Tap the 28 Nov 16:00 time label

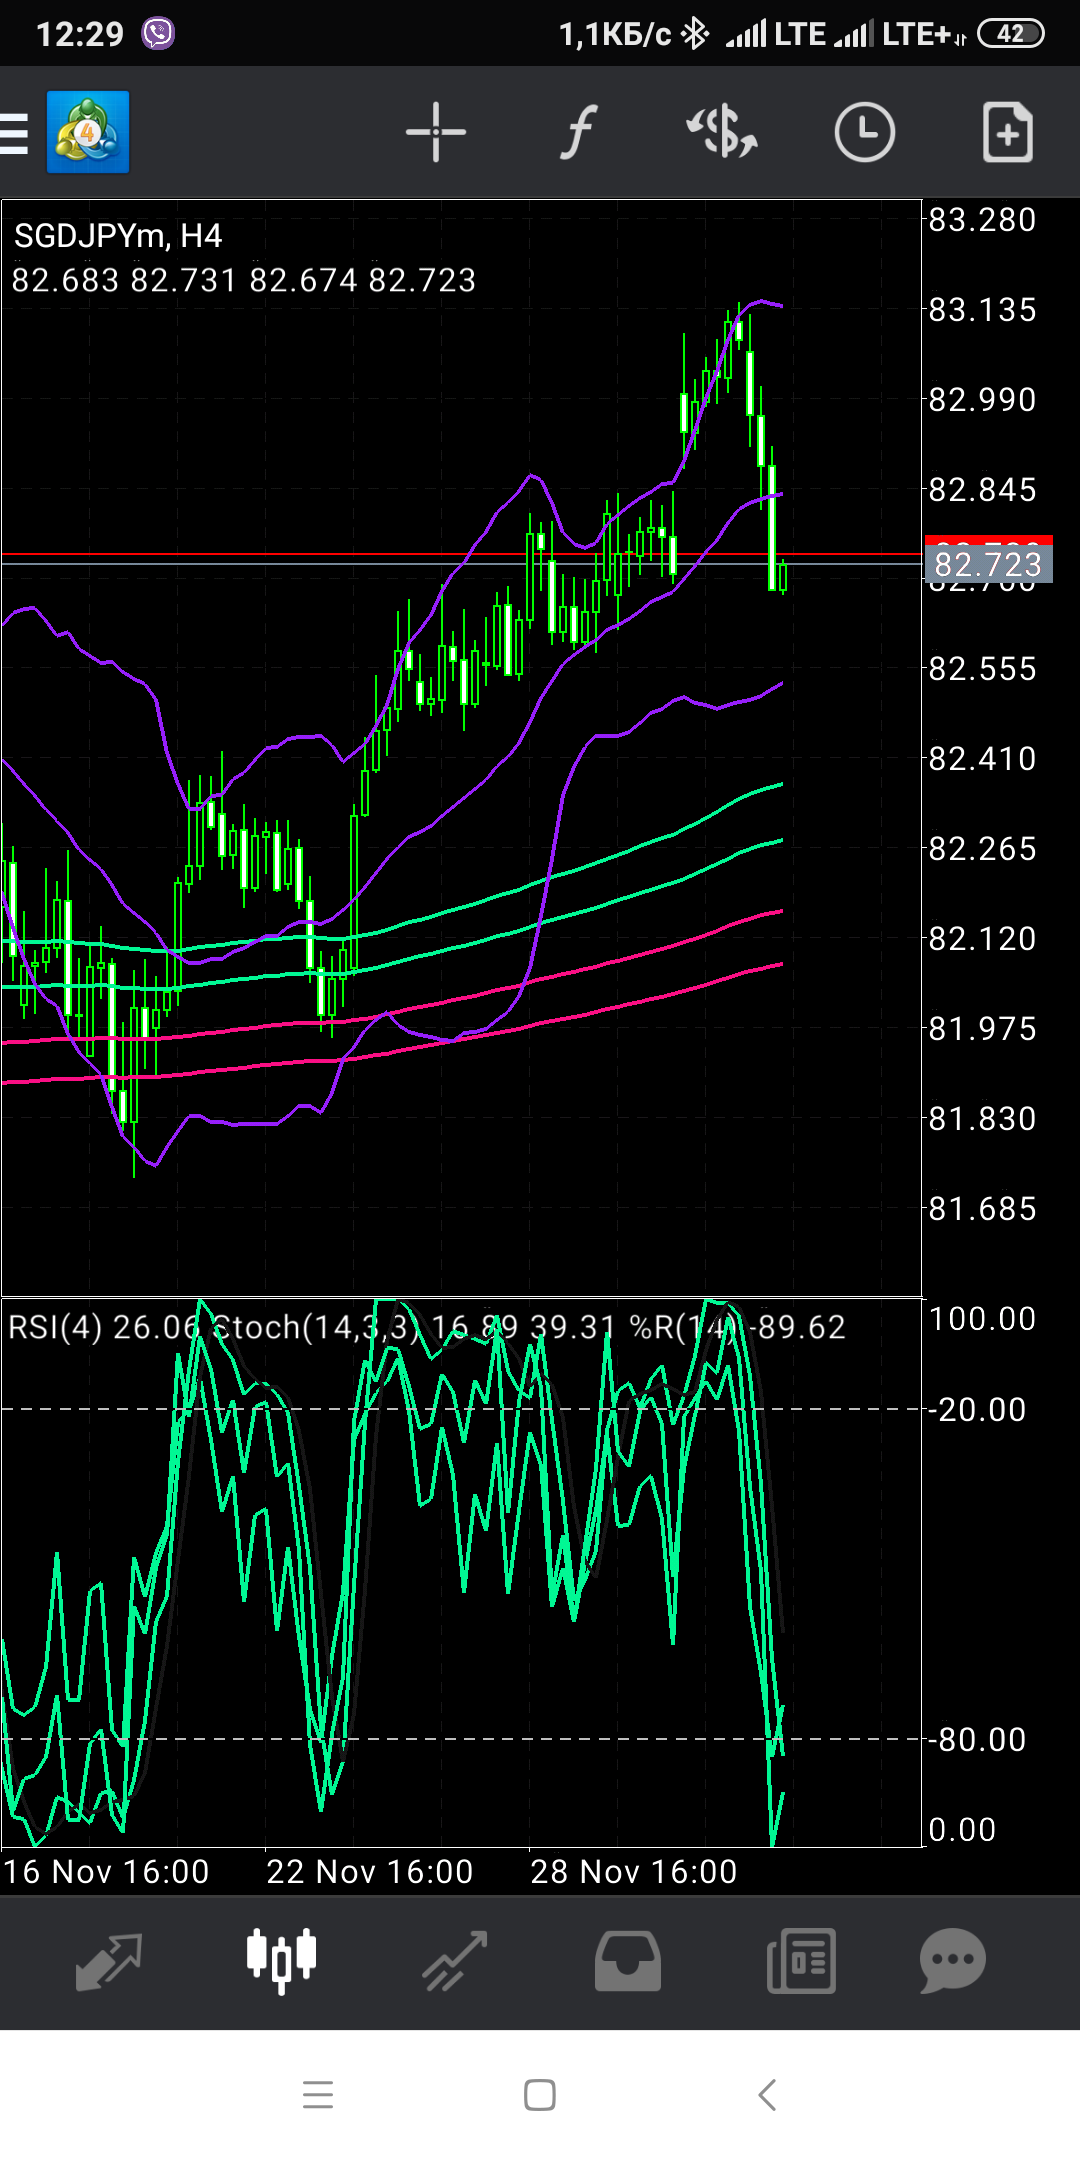tap(634, 1872)
